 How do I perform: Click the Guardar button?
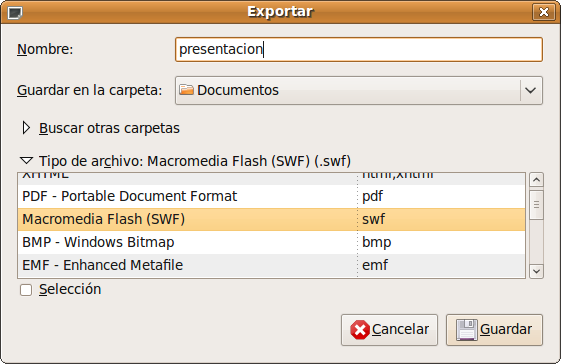(494, 330)
